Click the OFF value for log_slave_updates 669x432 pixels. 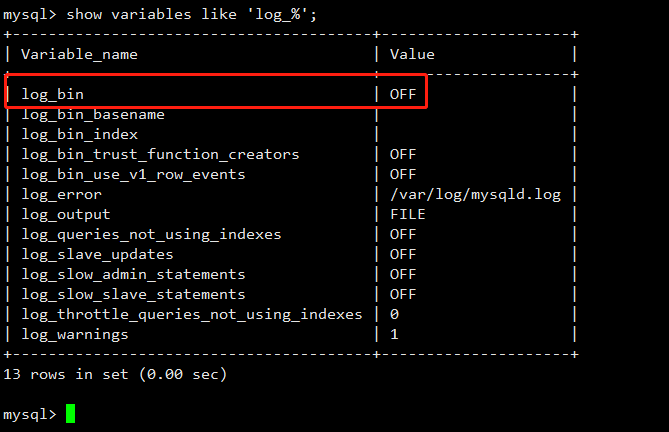pyautogui.click(x=403, y=254)
